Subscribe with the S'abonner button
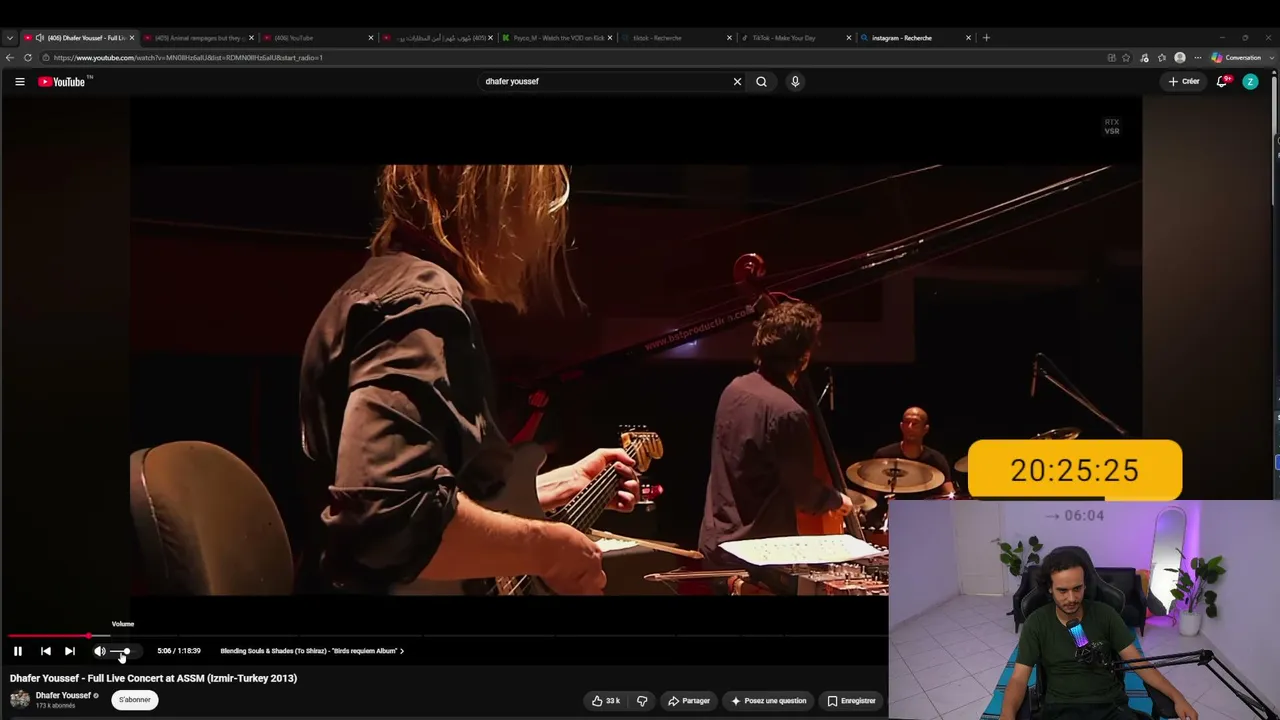 135,700
